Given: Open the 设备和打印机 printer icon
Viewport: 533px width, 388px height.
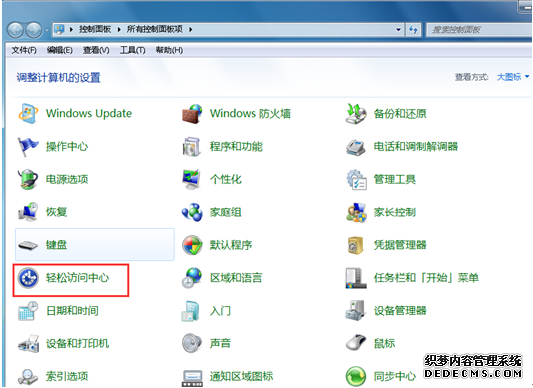Looking at the screenshot, I should (29, 343).
